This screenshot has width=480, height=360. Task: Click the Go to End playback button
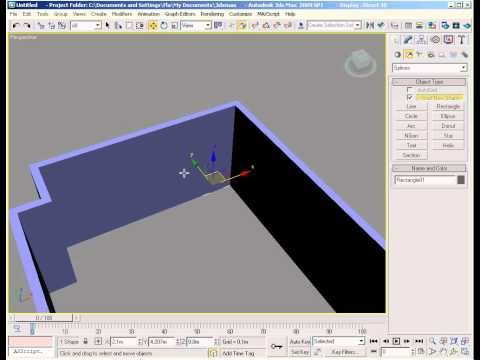click(419, 341)
